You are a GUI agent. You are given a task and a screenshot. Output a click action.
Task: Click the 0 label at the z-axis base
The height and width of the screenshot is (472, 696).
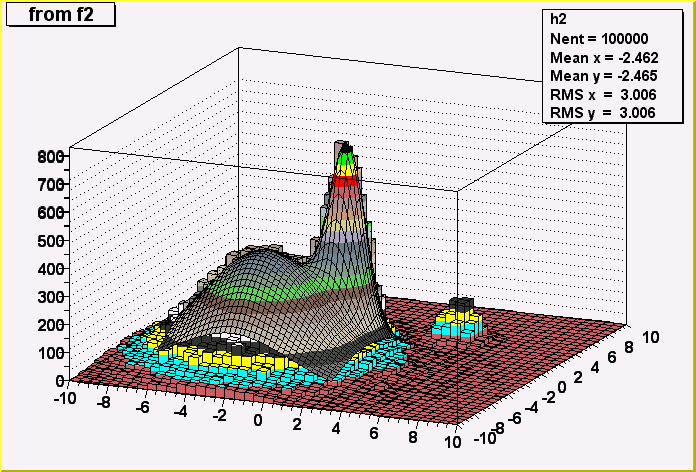pos(60,380)
